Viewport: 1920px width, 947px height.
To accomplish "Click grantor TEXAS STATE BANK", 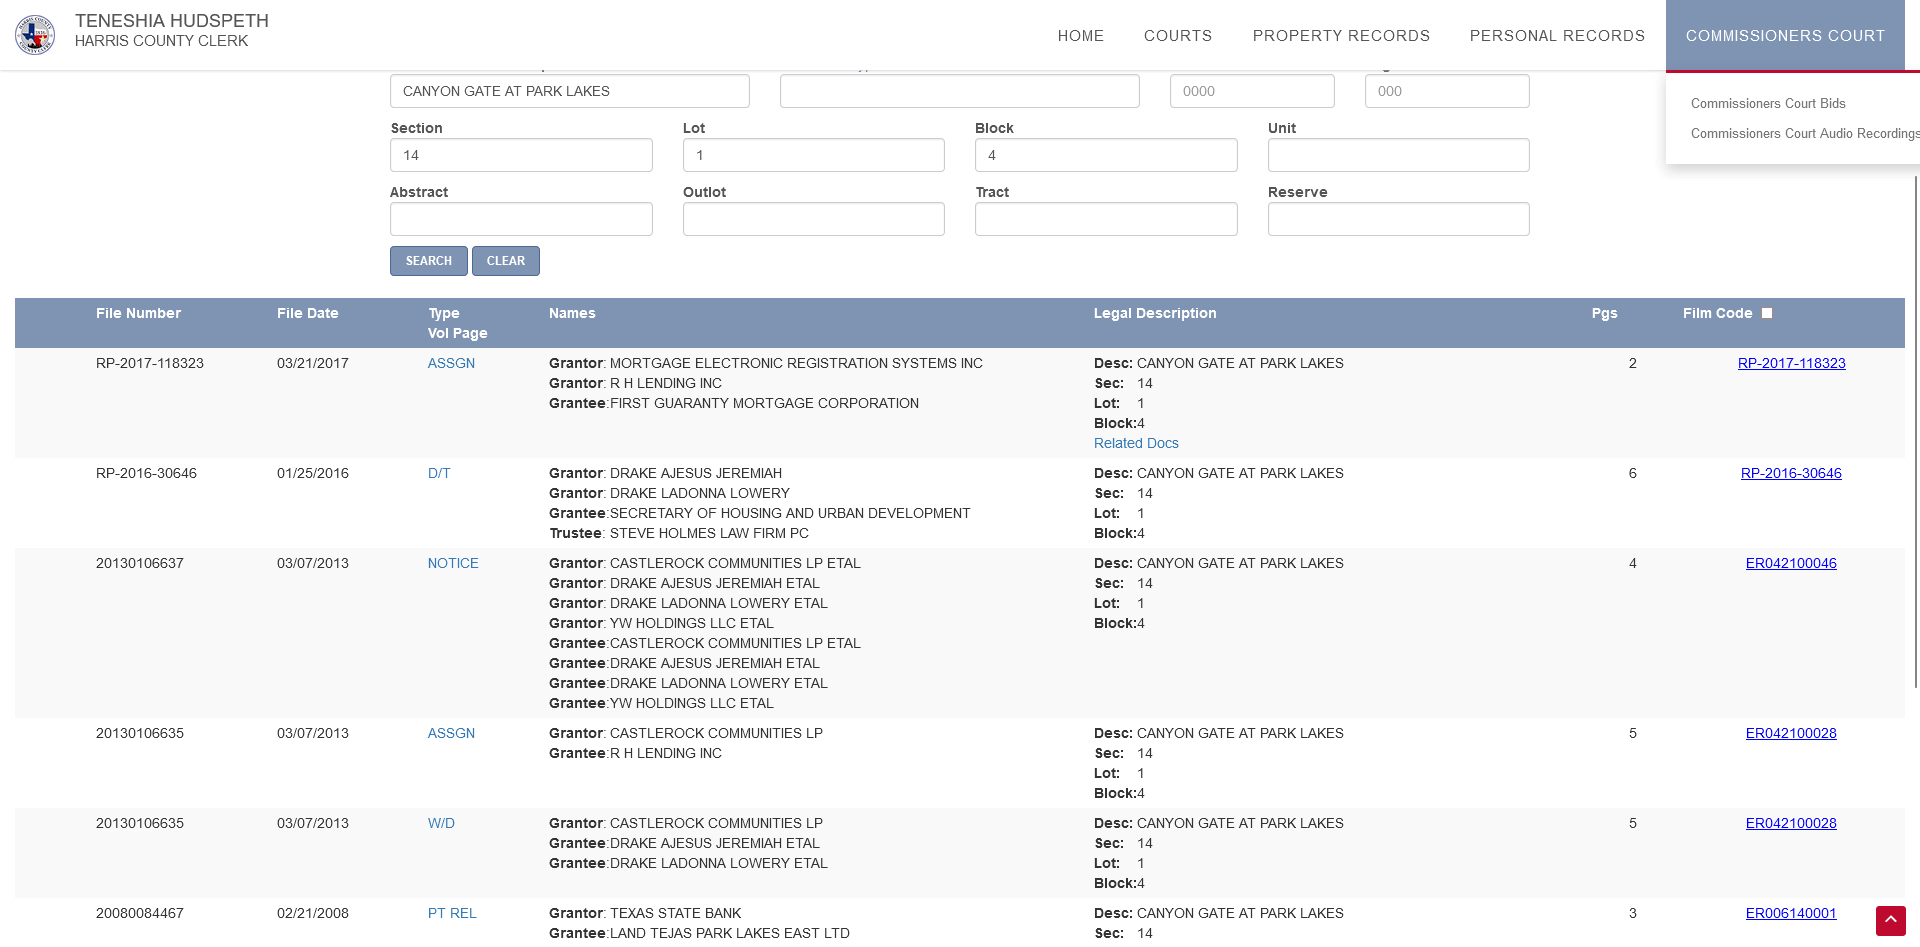I will (x=676, y=913).
